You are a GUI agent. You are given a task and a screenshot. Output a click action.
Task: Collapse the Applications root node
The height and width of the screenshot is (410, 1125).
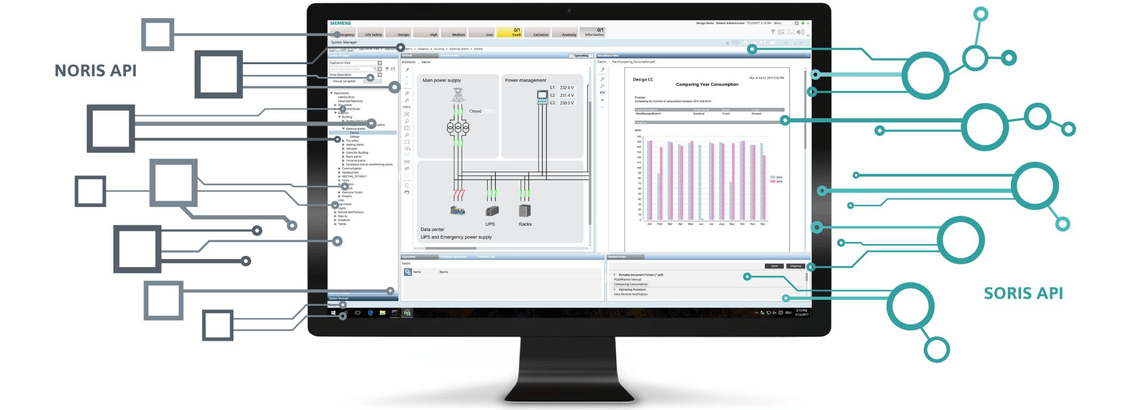pos(331,93)
